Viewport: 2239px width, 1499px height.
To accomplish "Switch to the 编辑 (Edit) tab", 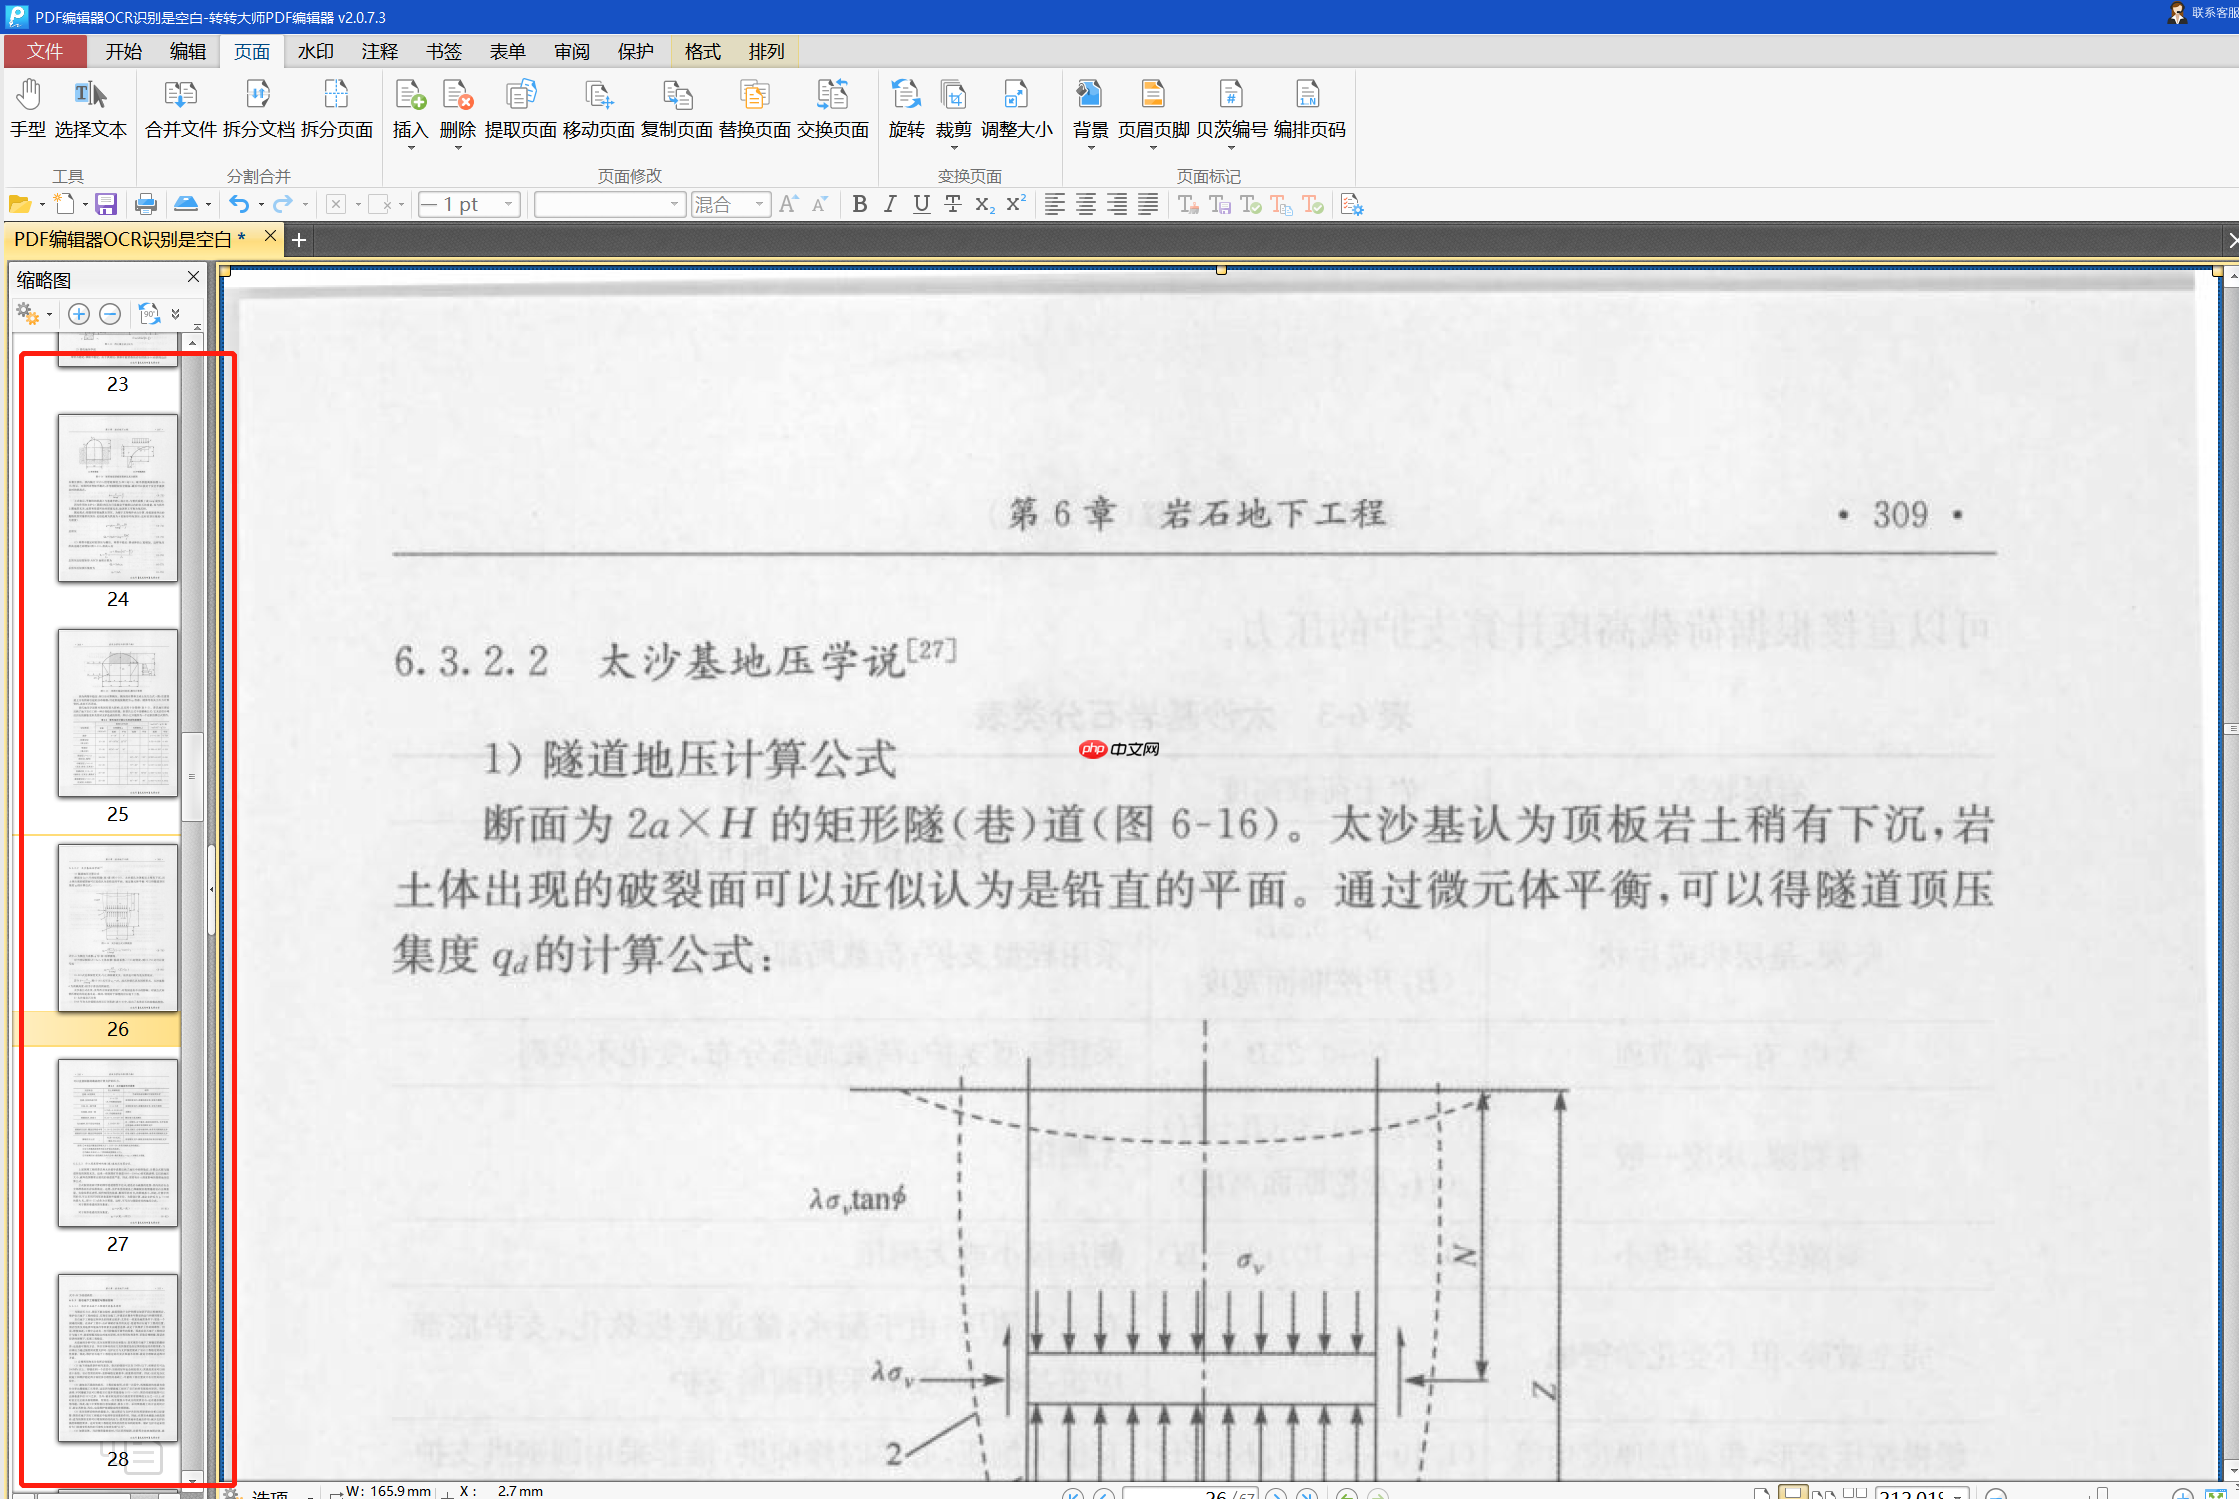I will coord(188,51).
